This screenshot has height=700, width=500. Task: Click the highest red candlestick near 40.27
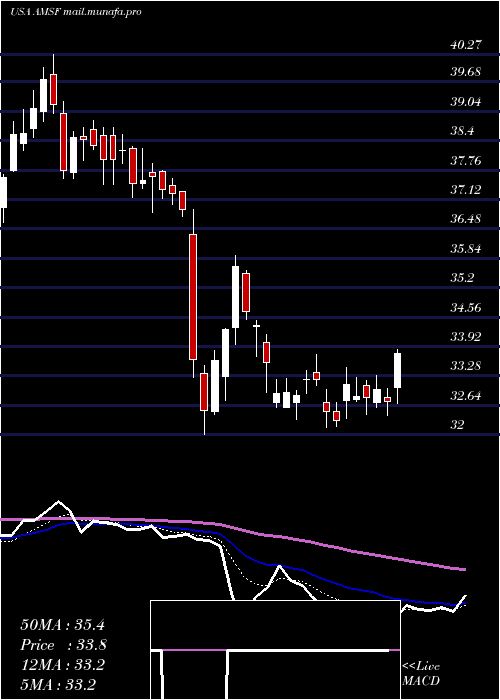54,89
